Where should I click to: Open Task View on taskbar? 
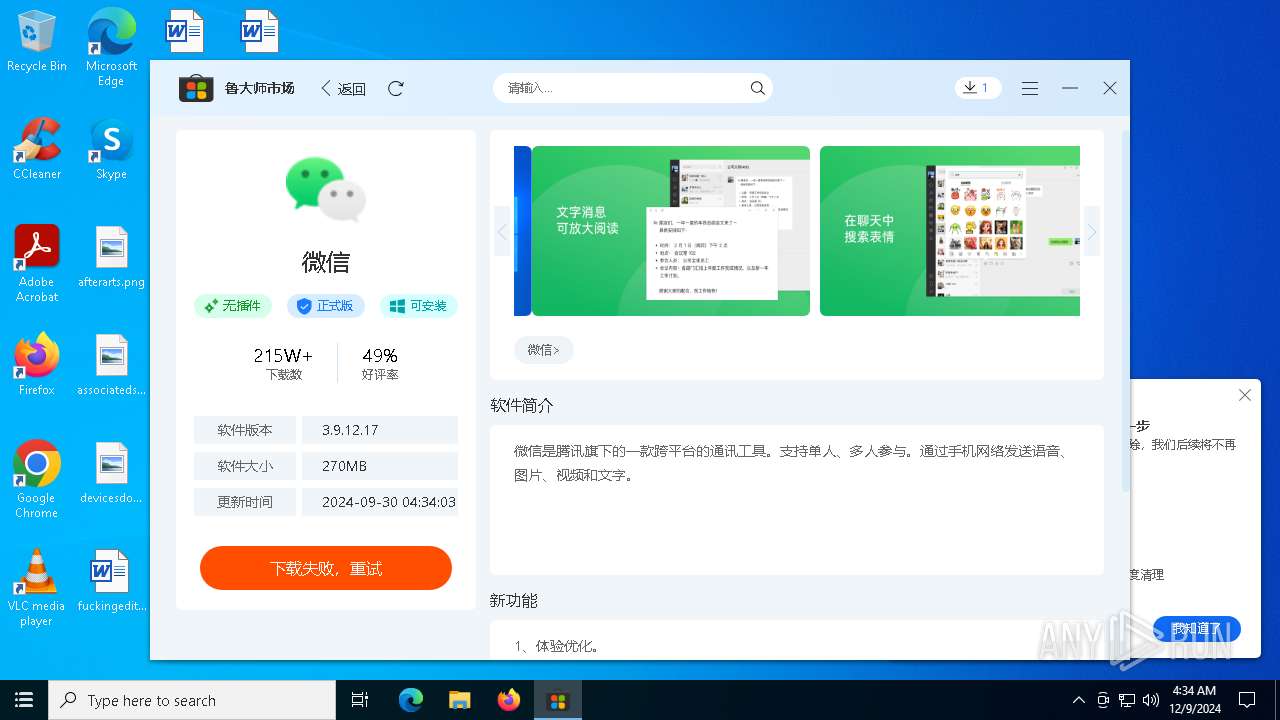coord(360,700)
